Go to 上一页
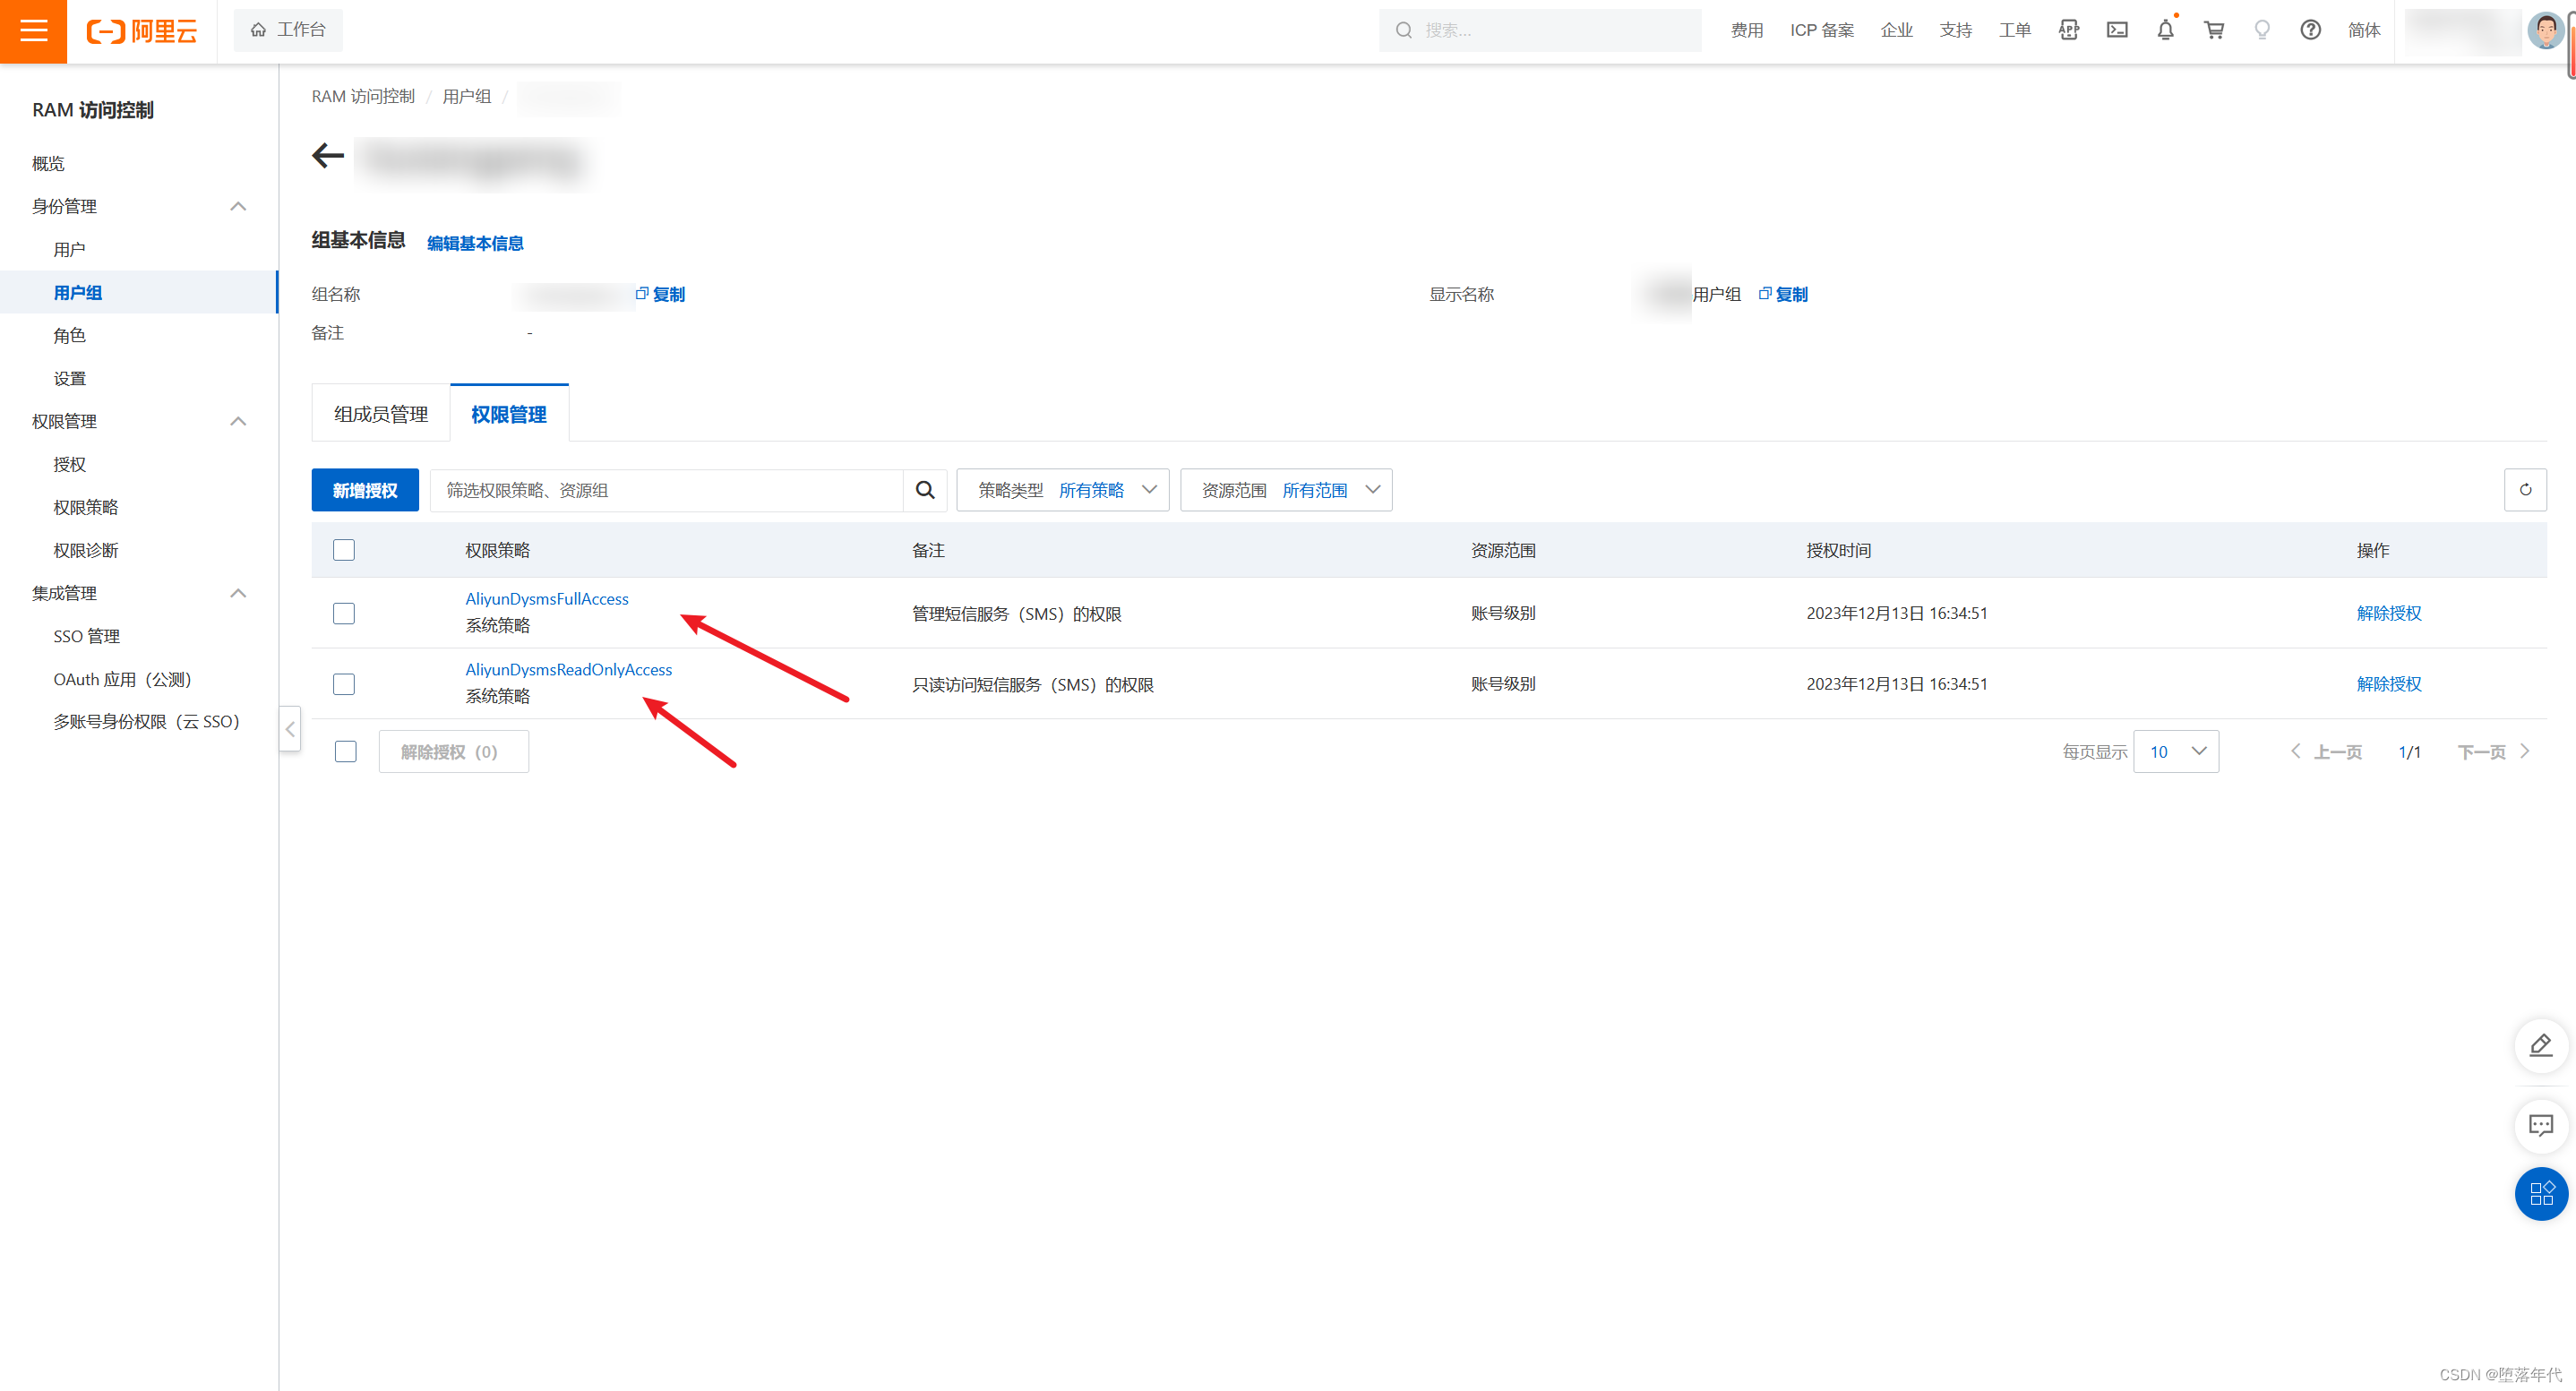 point(2326,751)
